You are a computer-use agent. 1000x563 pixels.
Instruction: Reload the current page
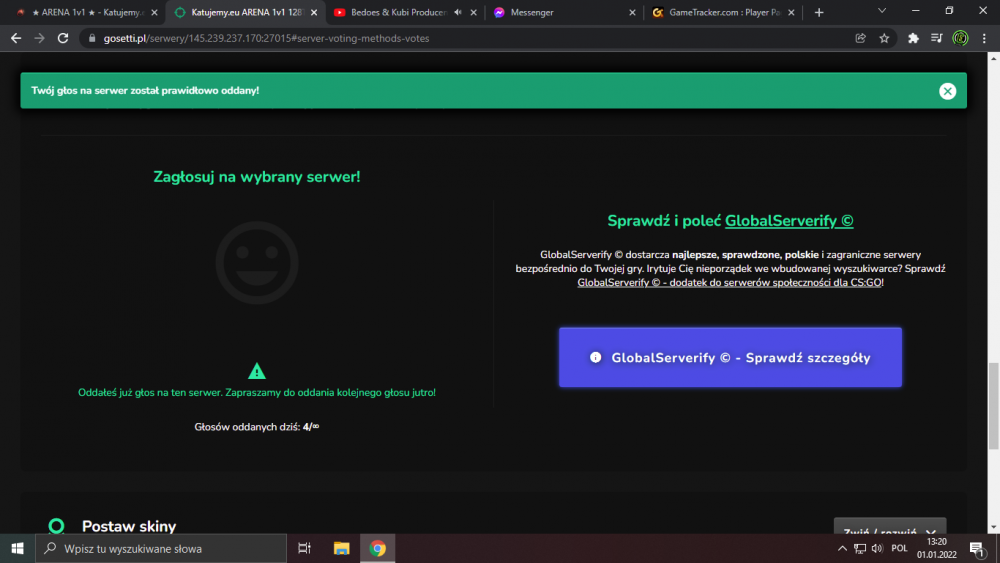[x=62, y=38]
